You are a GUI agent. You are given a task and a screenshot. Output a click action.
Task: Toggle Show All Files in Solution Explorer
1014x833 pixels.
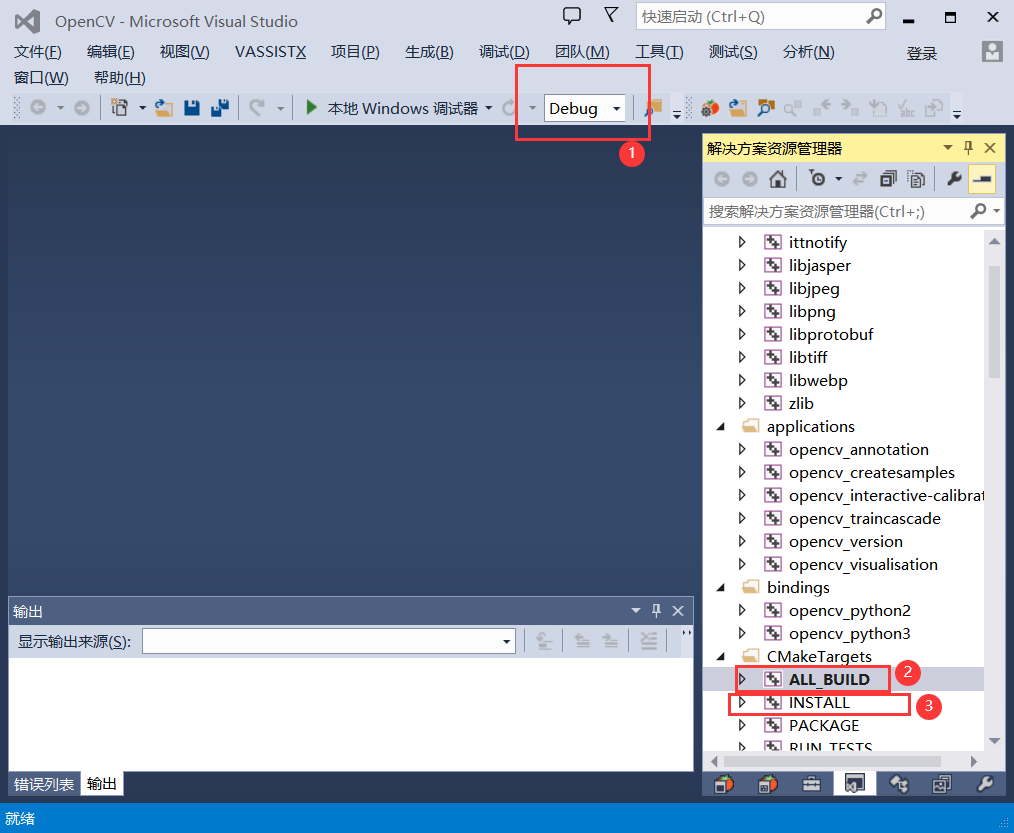(x=887, y=178)
